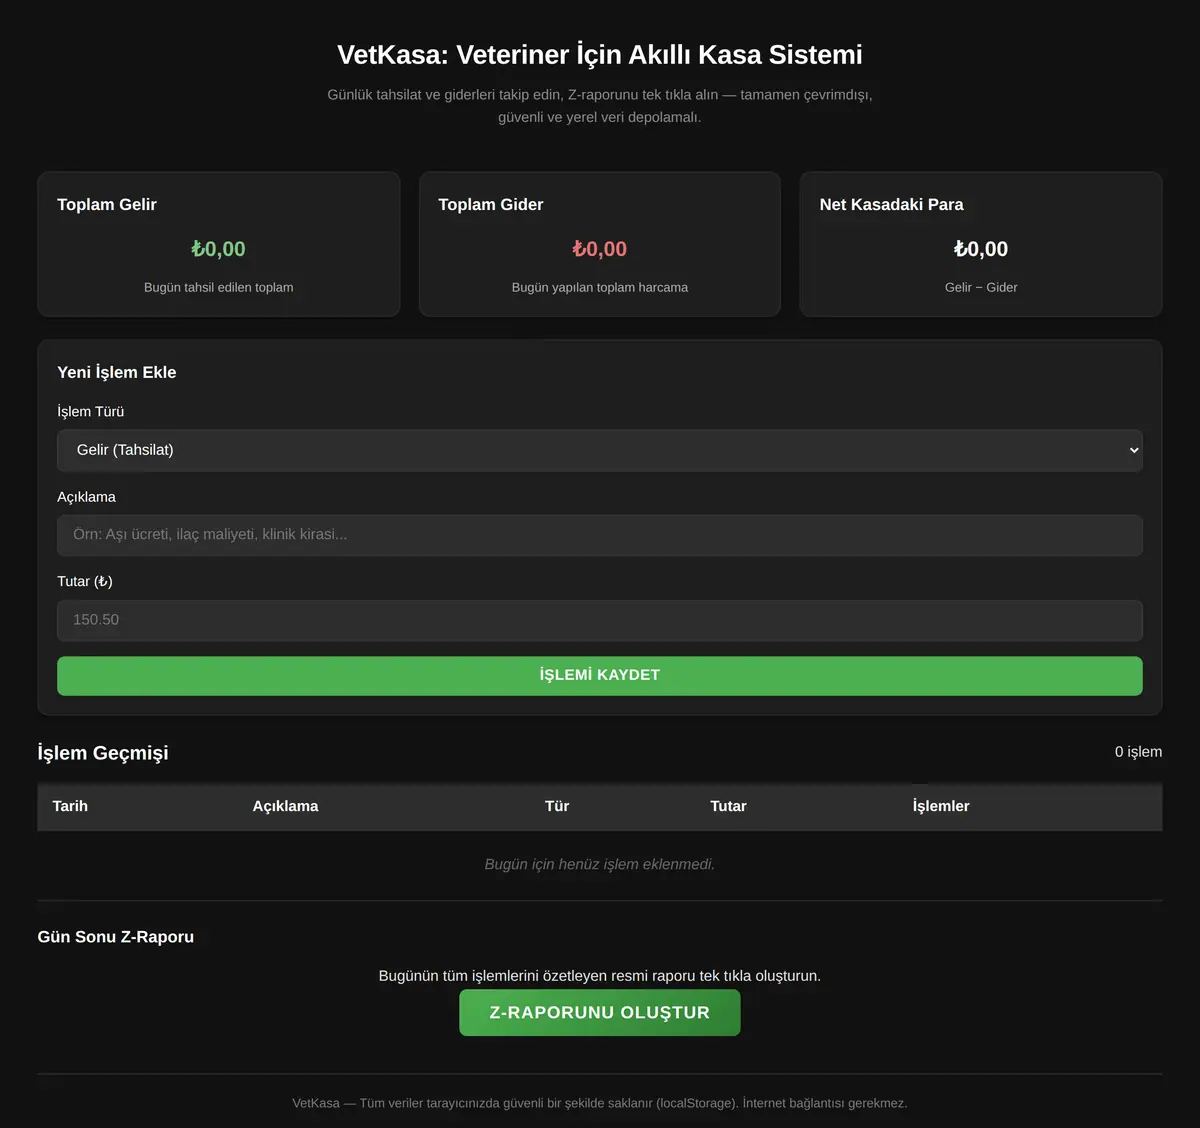Click the "Bugünün tüm işlemlerini özetleyen" report description
The height and width of the screenshot is (1128, 1200).
click(x=600, y=976)
